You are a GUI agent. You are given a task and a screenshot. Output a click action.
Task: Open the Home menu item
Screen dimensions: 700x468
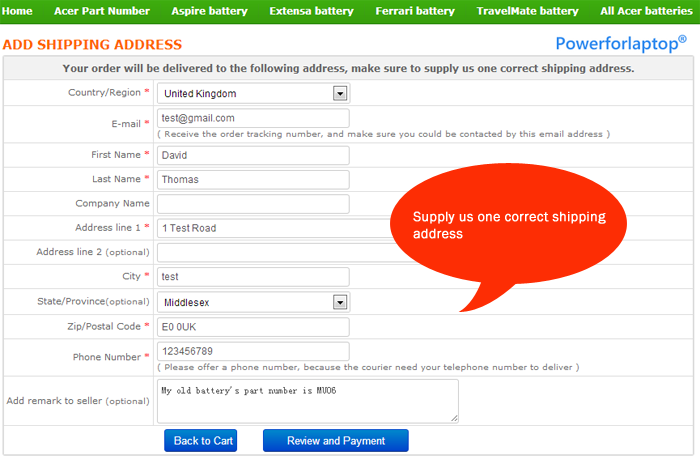(x=18, y=11)
